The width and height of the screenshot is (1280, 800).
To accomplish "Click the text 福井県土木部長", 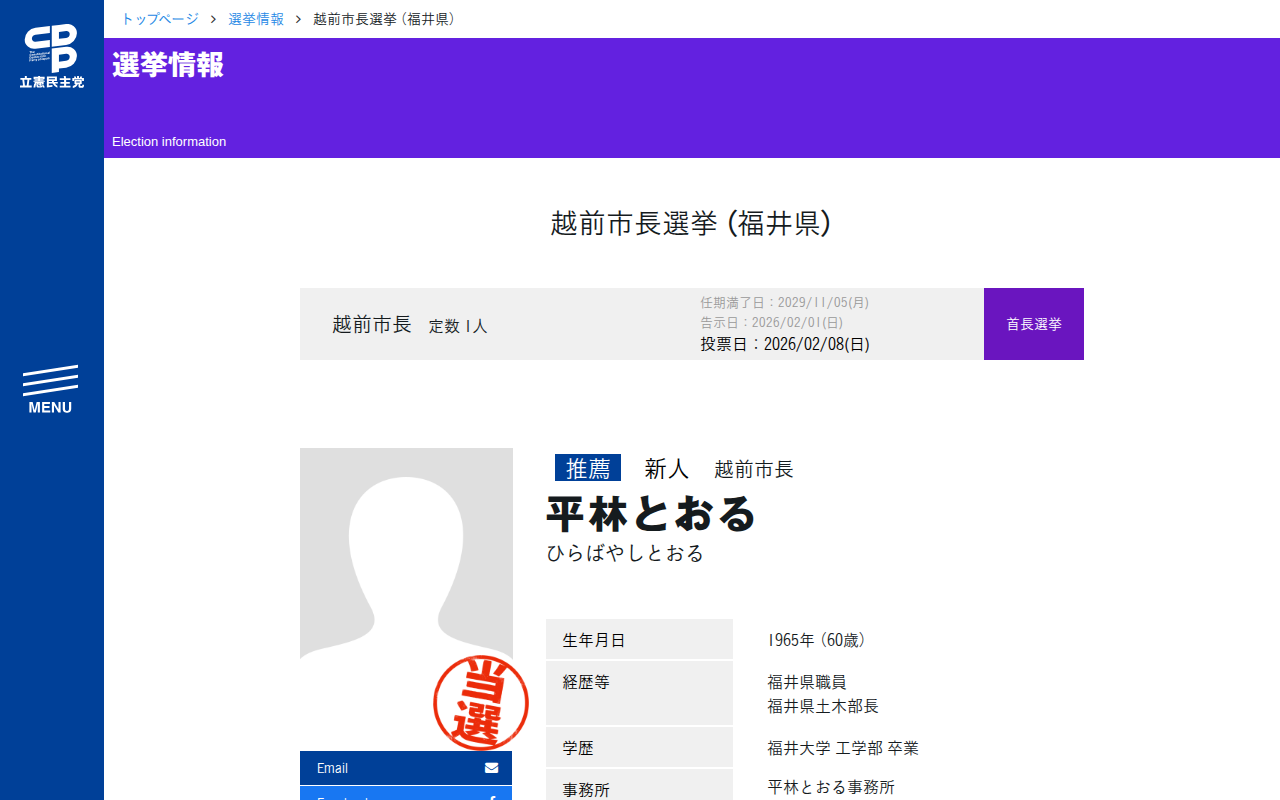I will click(x=823, y=706).
